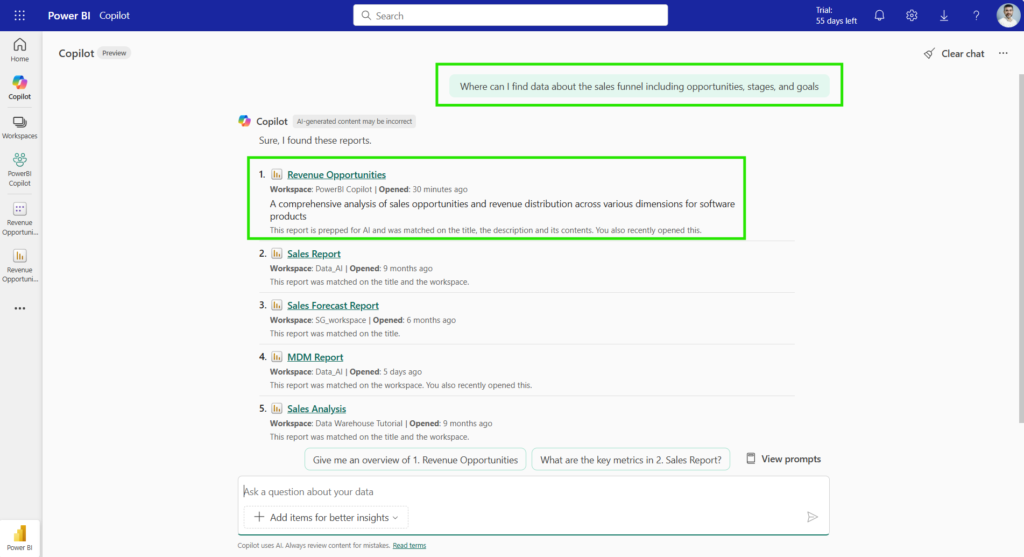Click the notifications bell icon
The width and height of the screenshot is (1024, 557).
click(x=880, y=15)
